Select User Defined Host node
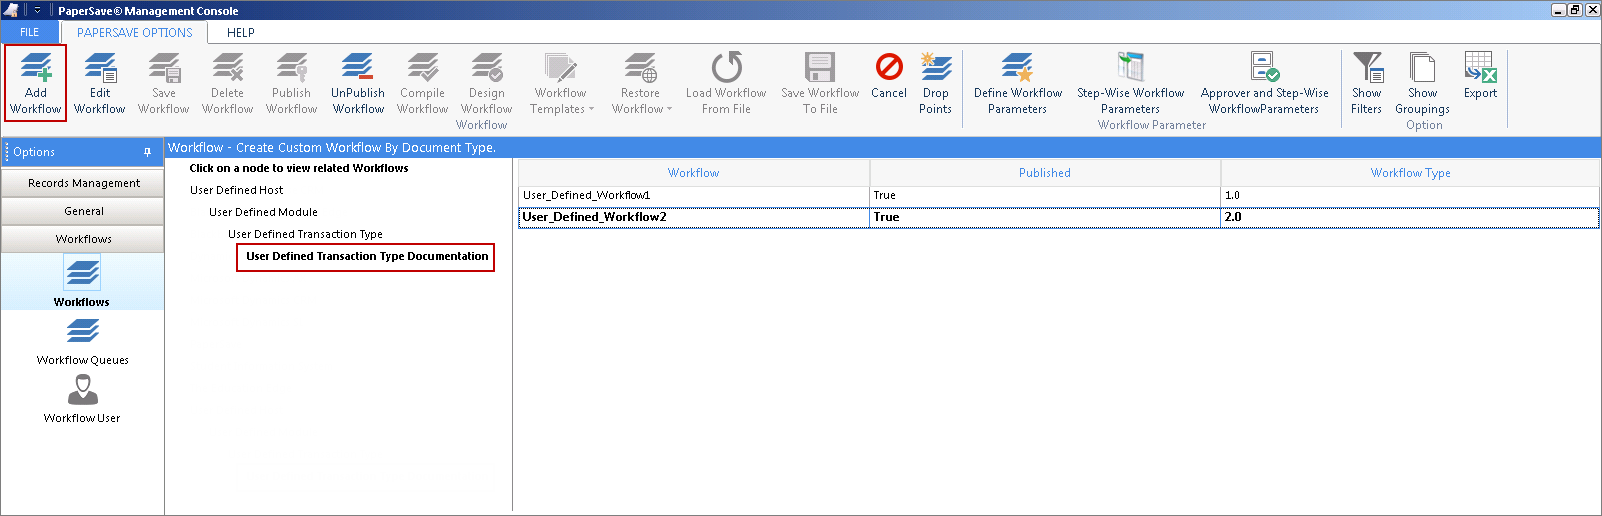Viewport: 1602px width, 516px height. [x=237, y=190]
